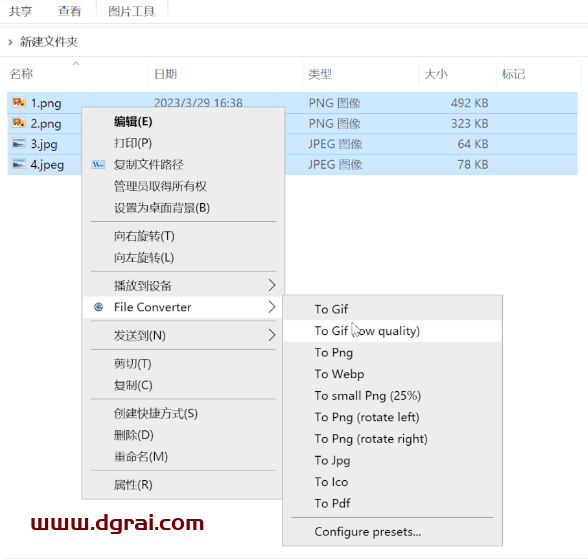
Task: Click JPEG 图像 type cell of 4.jpeg
Action: click(x=335, y=165)
